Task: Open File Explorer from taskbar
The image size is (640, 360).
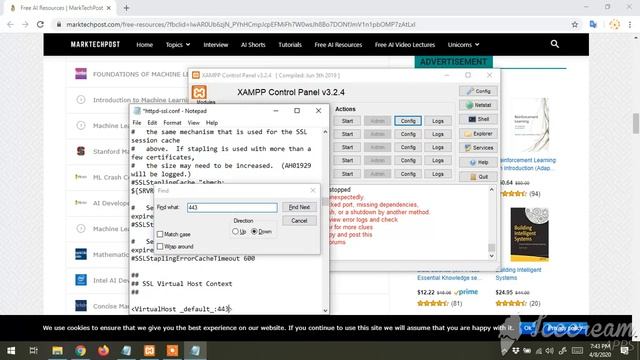Action: click(57, 351)
